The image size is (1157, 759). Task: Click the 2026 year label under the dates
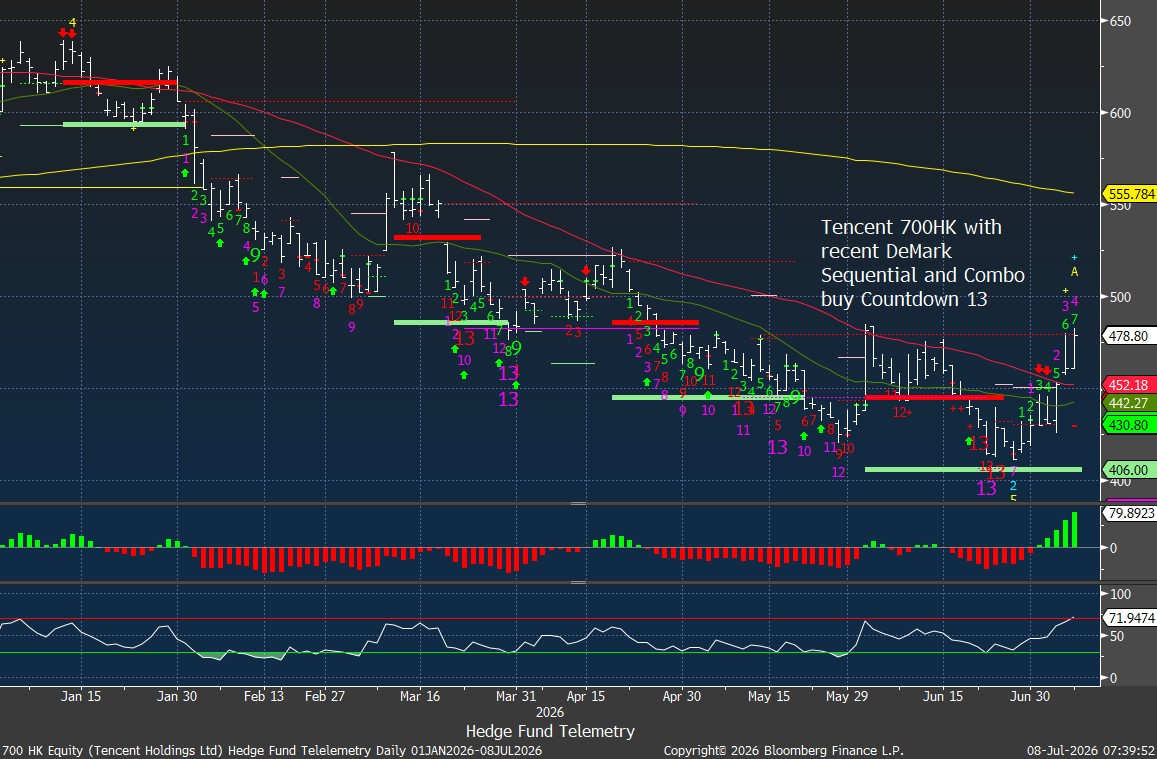coord(550,713)
